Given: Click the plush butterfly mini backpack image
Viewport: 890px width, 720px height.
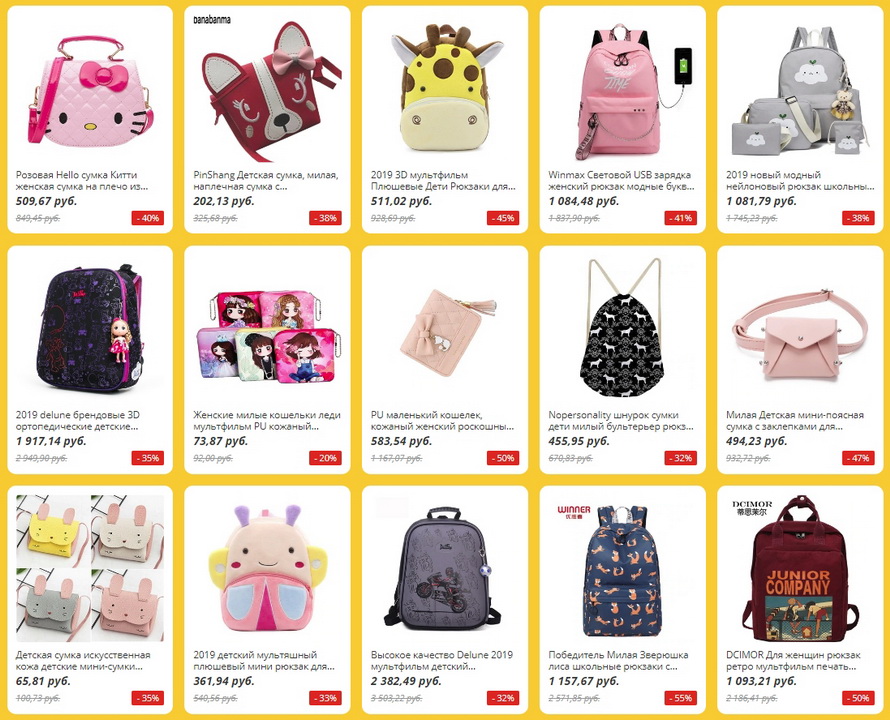Looking at the screenshot, I should coord(267,569).
